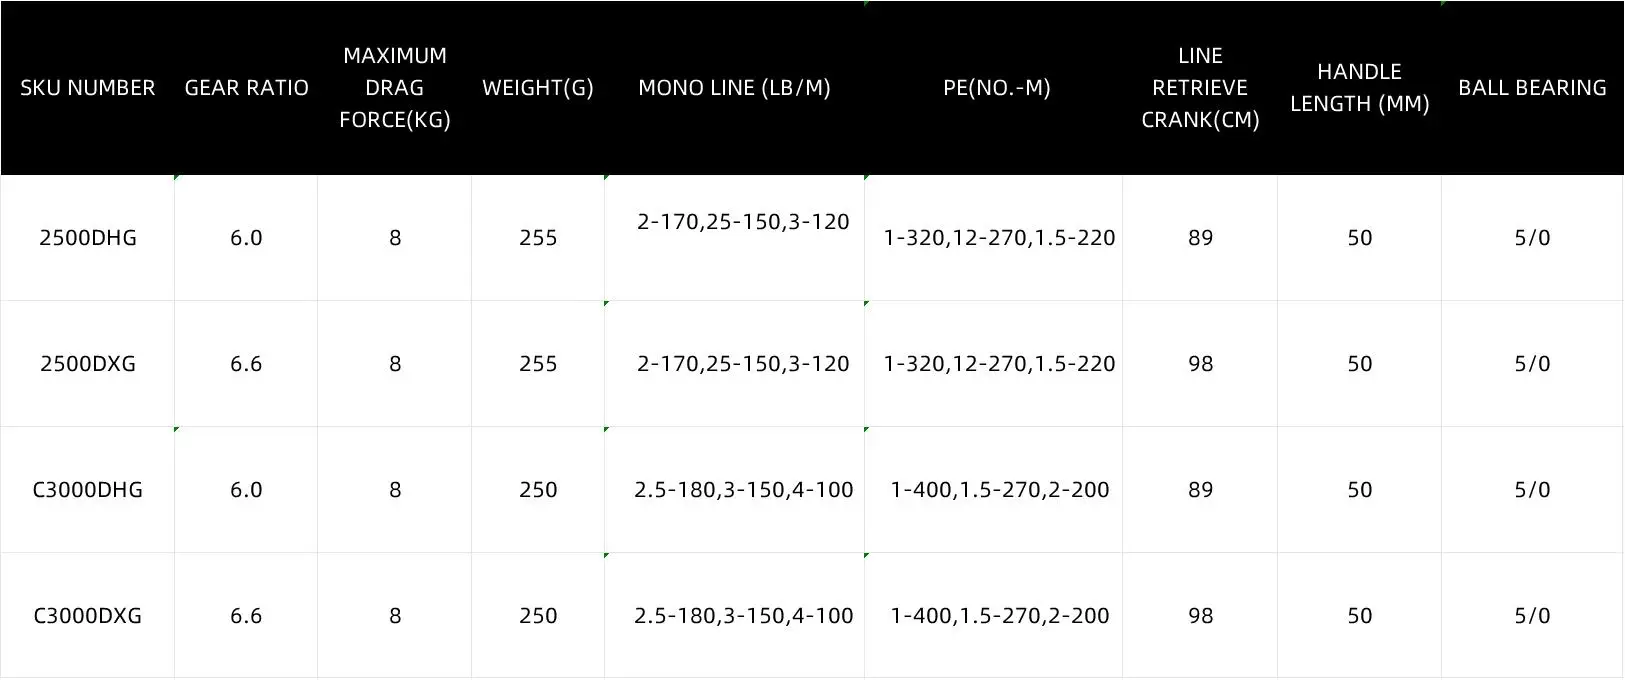Image resolution: width=1625 pixels, height=680 pixels.
Task: Click weight 255 in 2500DHG row
Action: click(538, 238)
